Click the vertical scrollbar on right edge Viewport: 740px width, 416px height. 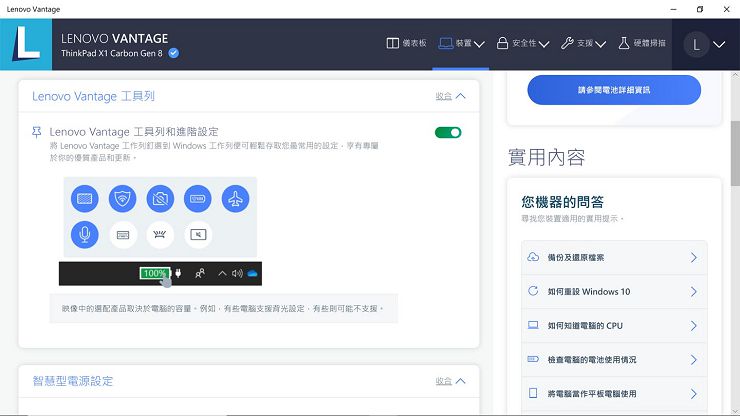(x=734, y=150)
